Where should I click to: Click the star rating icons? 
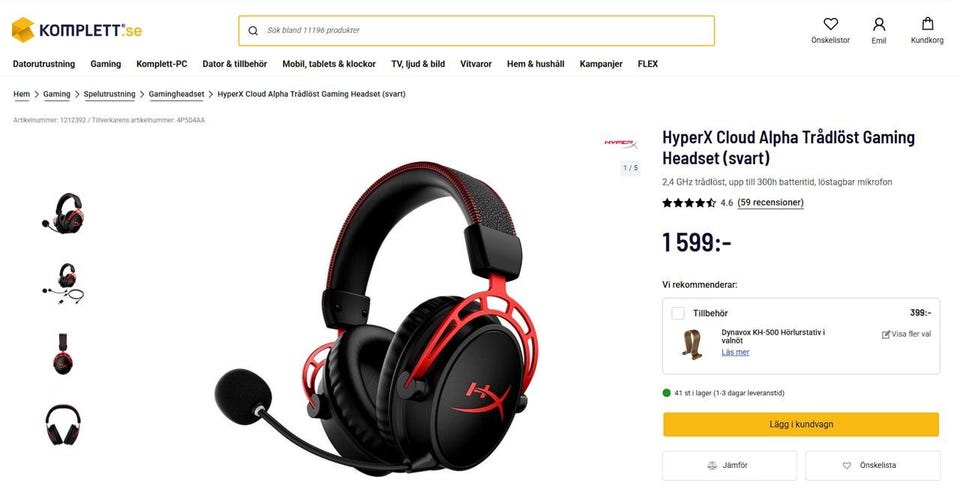coord(689,203)
